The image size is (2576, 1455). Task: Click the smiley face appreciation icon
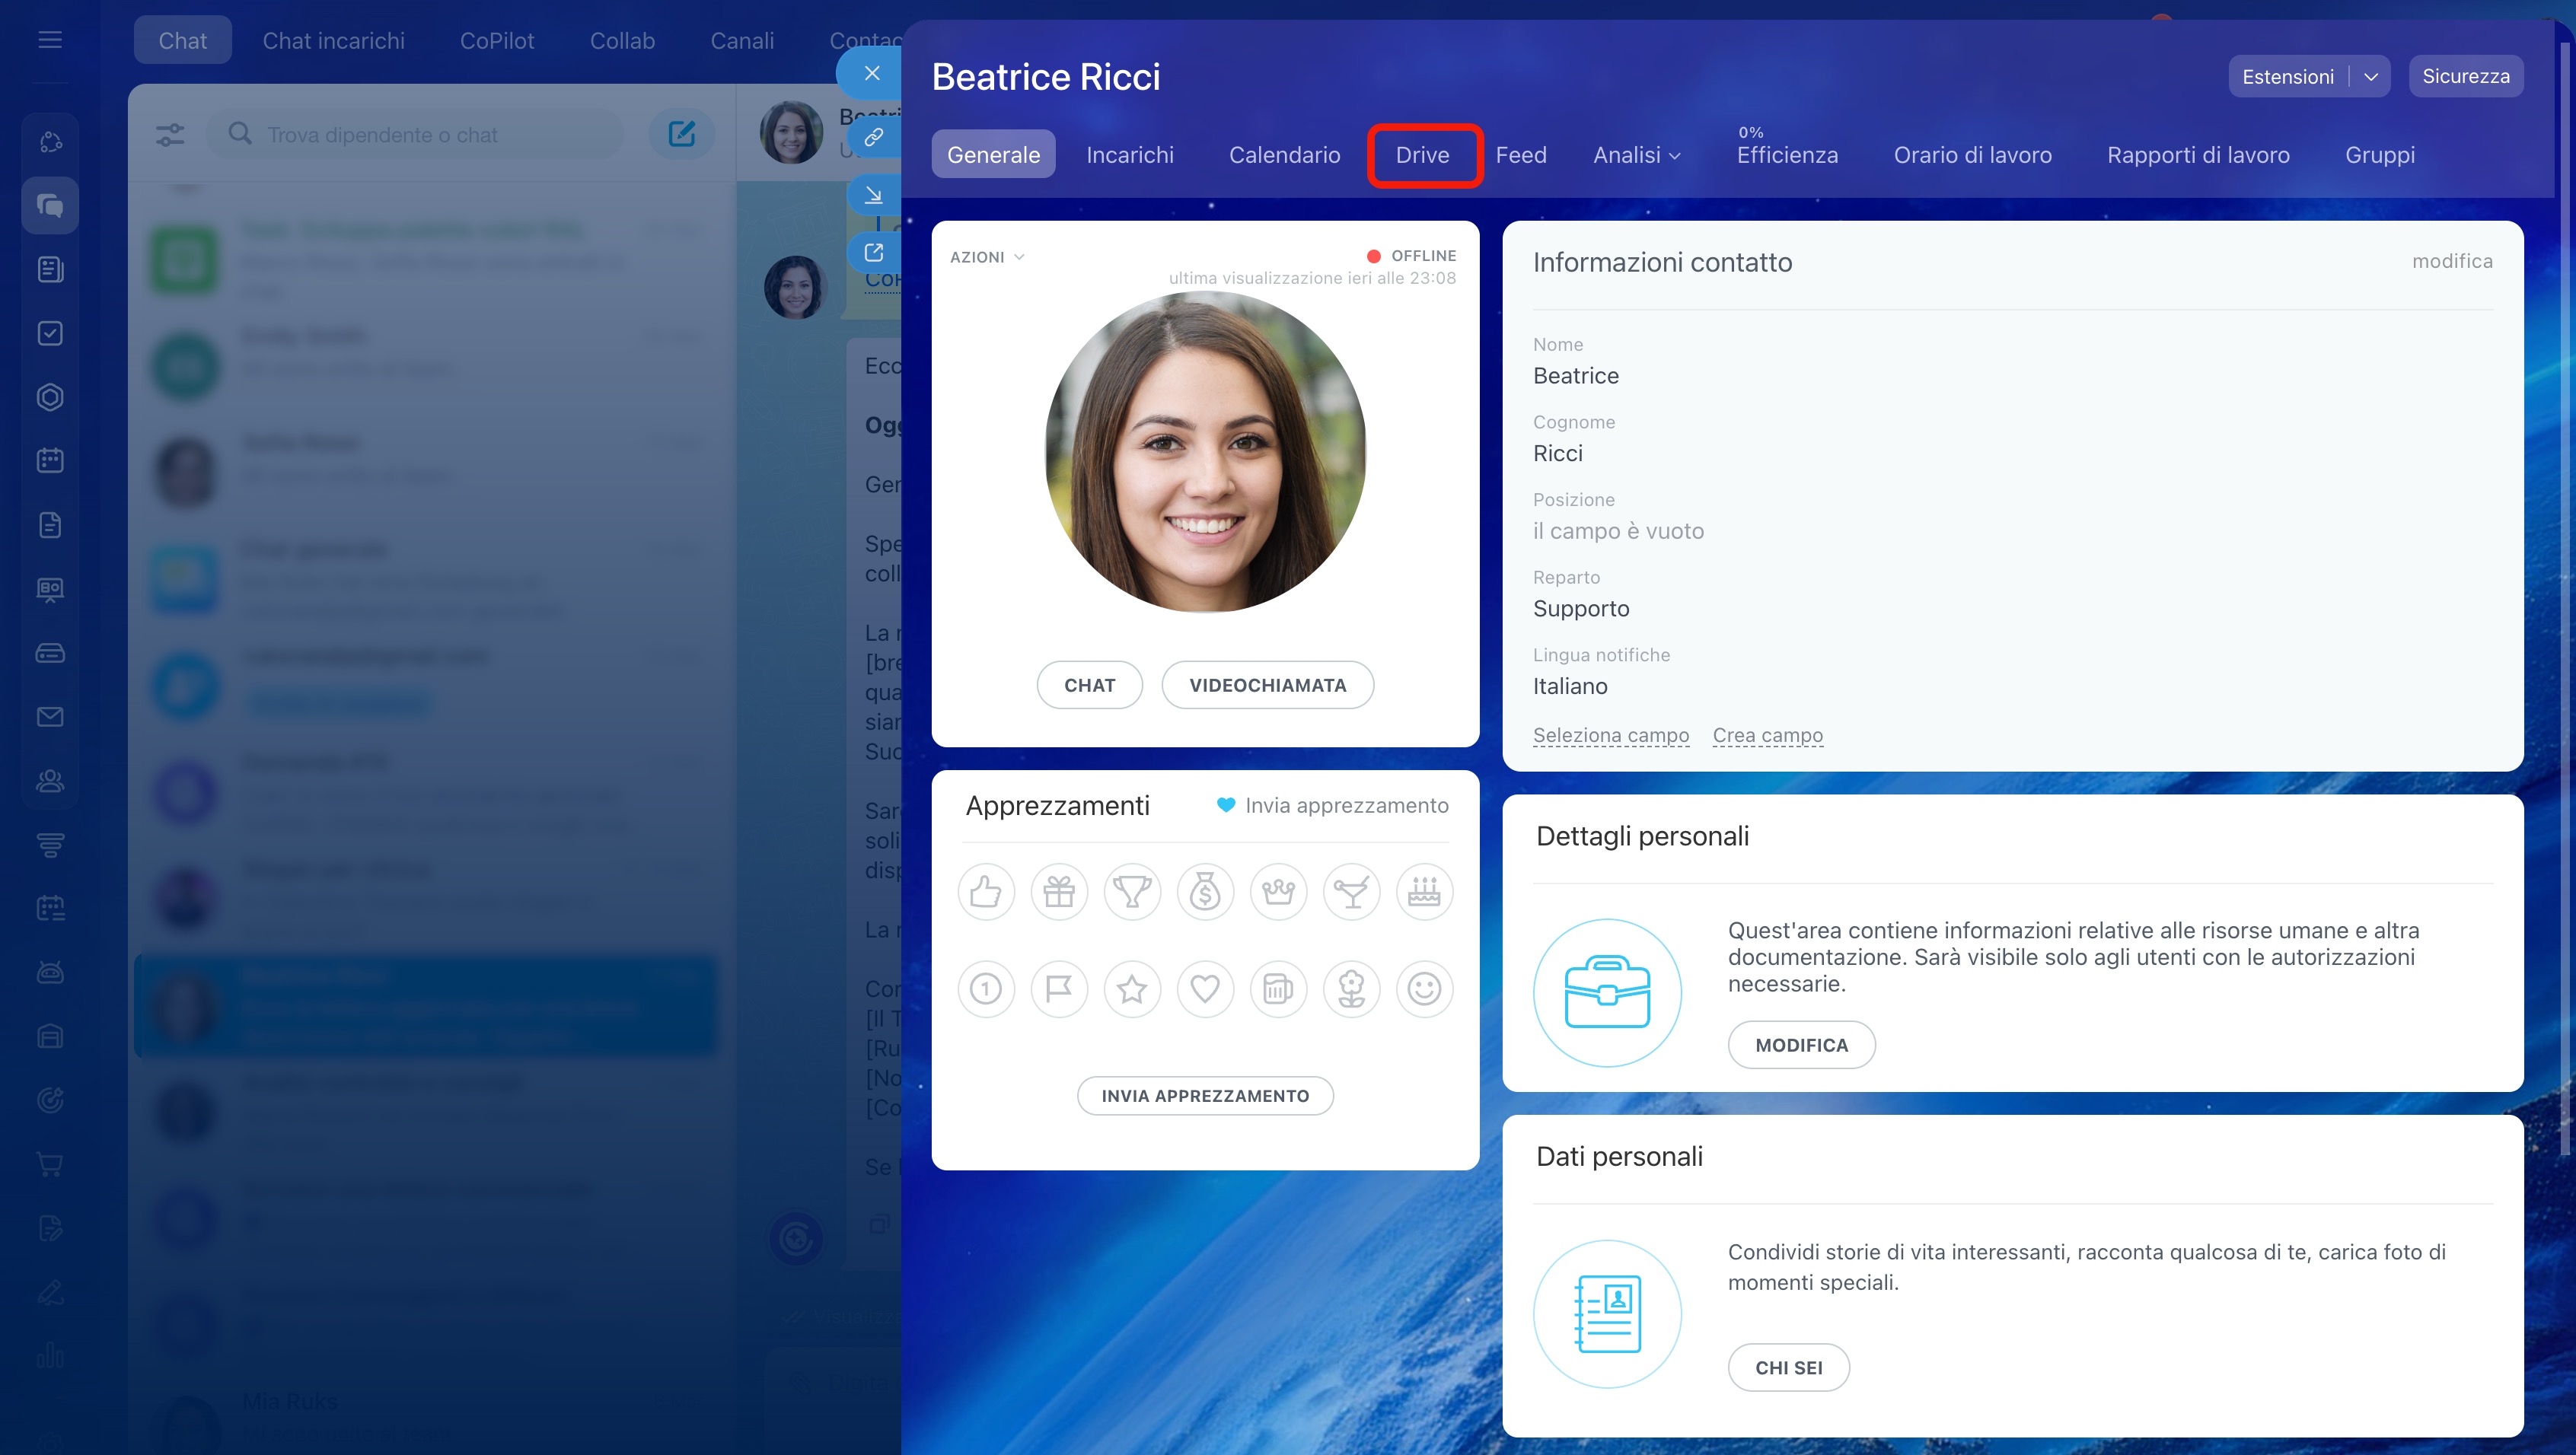click(1424, 989)
